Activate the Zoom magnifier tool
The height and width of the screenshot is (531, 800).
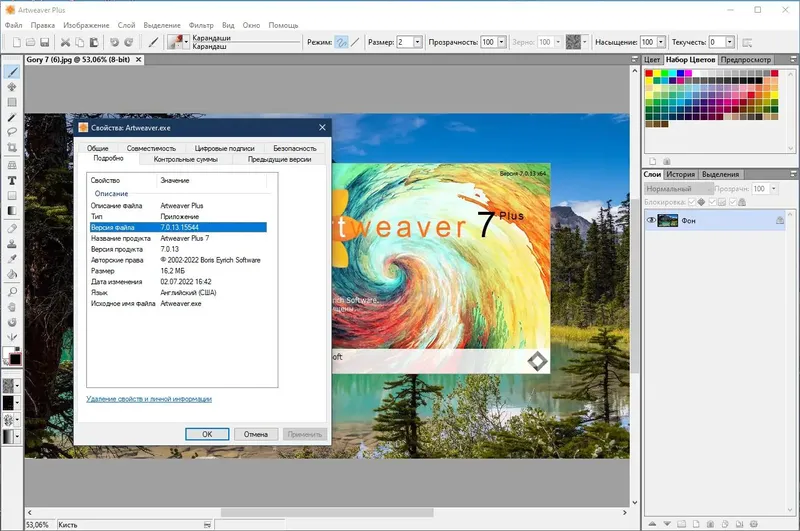coord(12,292)
